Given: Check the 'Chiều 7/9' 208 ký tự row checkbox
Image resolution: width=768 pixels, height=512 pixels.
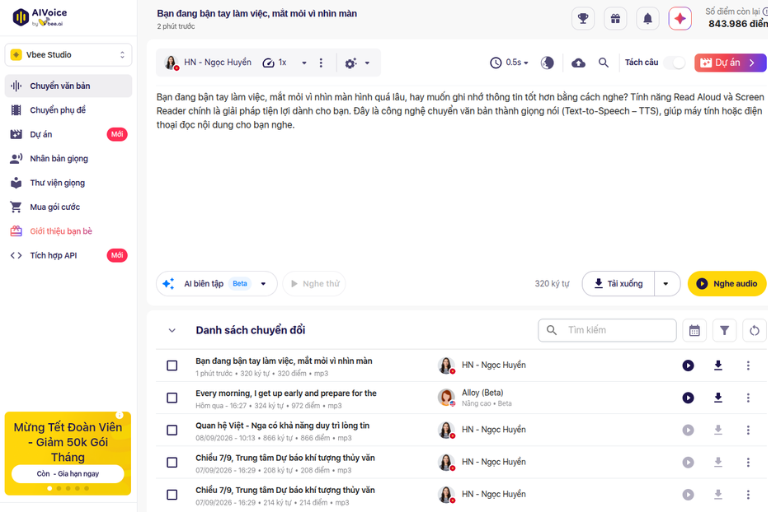Looking at the screenshot, I should click(172, 463).
